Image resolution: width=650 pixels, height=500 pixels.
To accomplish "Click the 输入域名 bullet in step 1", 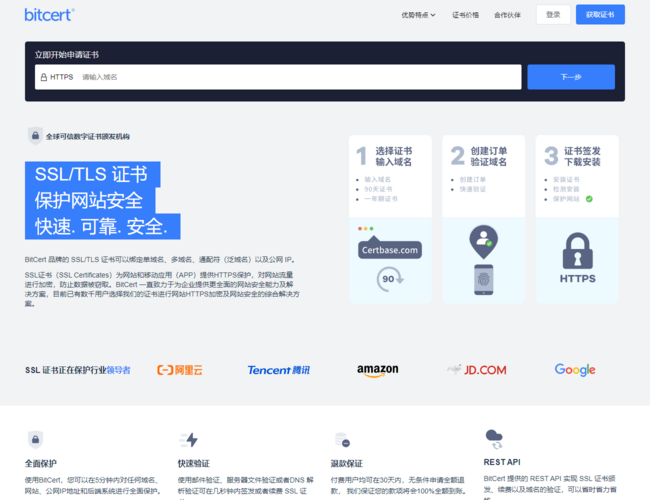I will pos(378,180).
